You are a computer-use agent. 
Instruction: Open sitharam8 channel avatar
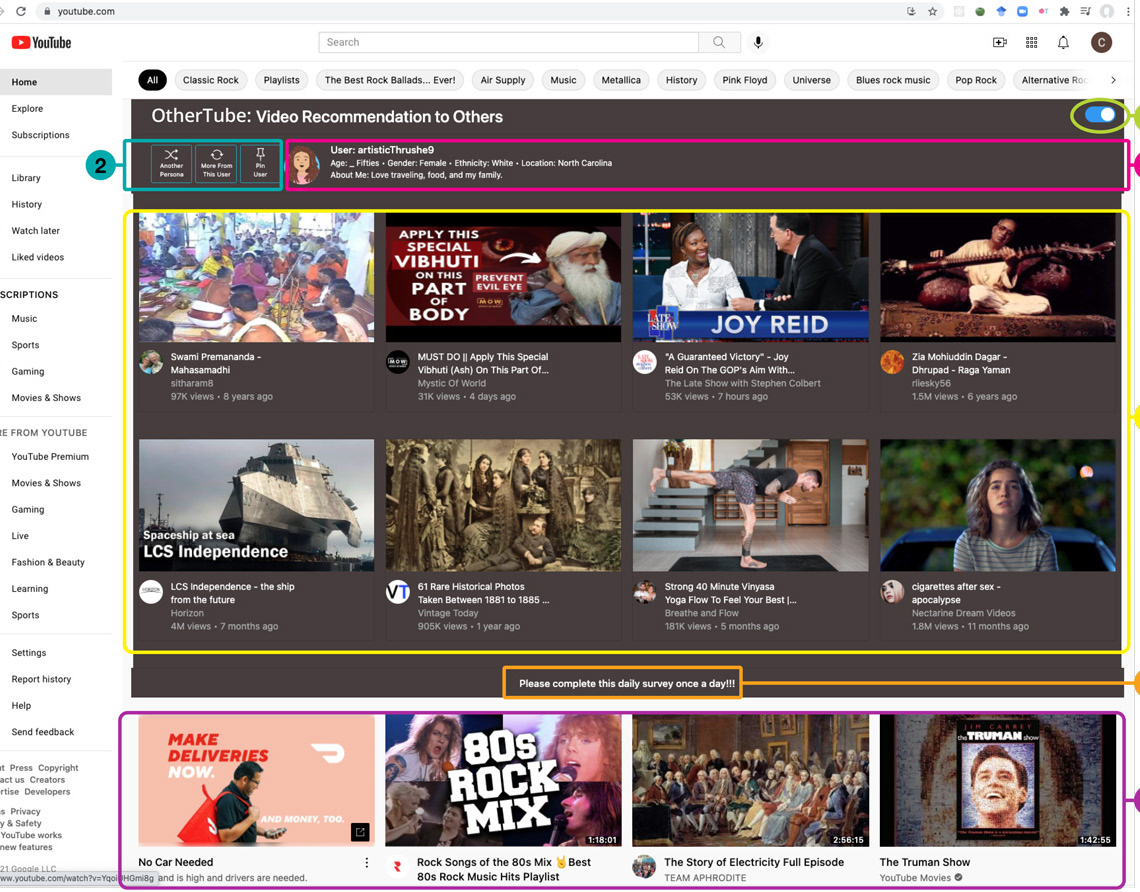(150, 362)
